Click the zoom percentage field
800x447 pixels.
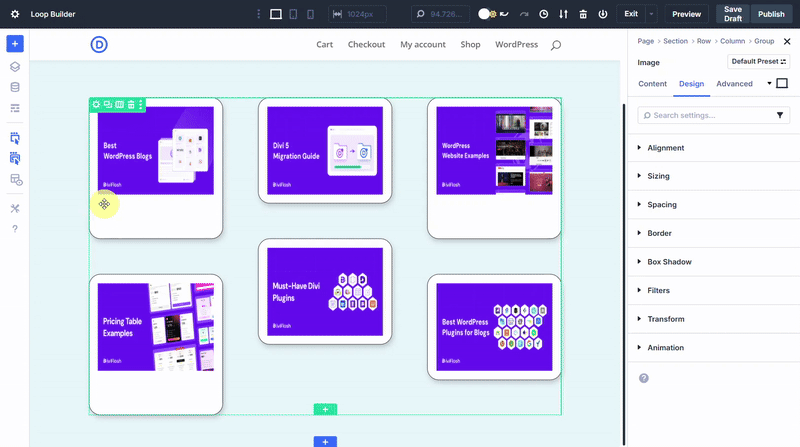tap(440, 14)
